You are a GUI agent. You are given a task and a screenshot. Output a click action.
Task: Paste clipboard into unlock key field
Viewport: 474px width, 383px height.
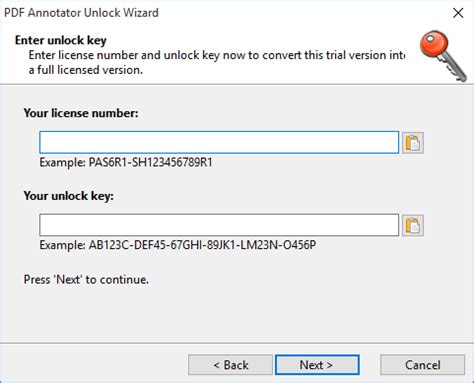(x=413, y=226)
